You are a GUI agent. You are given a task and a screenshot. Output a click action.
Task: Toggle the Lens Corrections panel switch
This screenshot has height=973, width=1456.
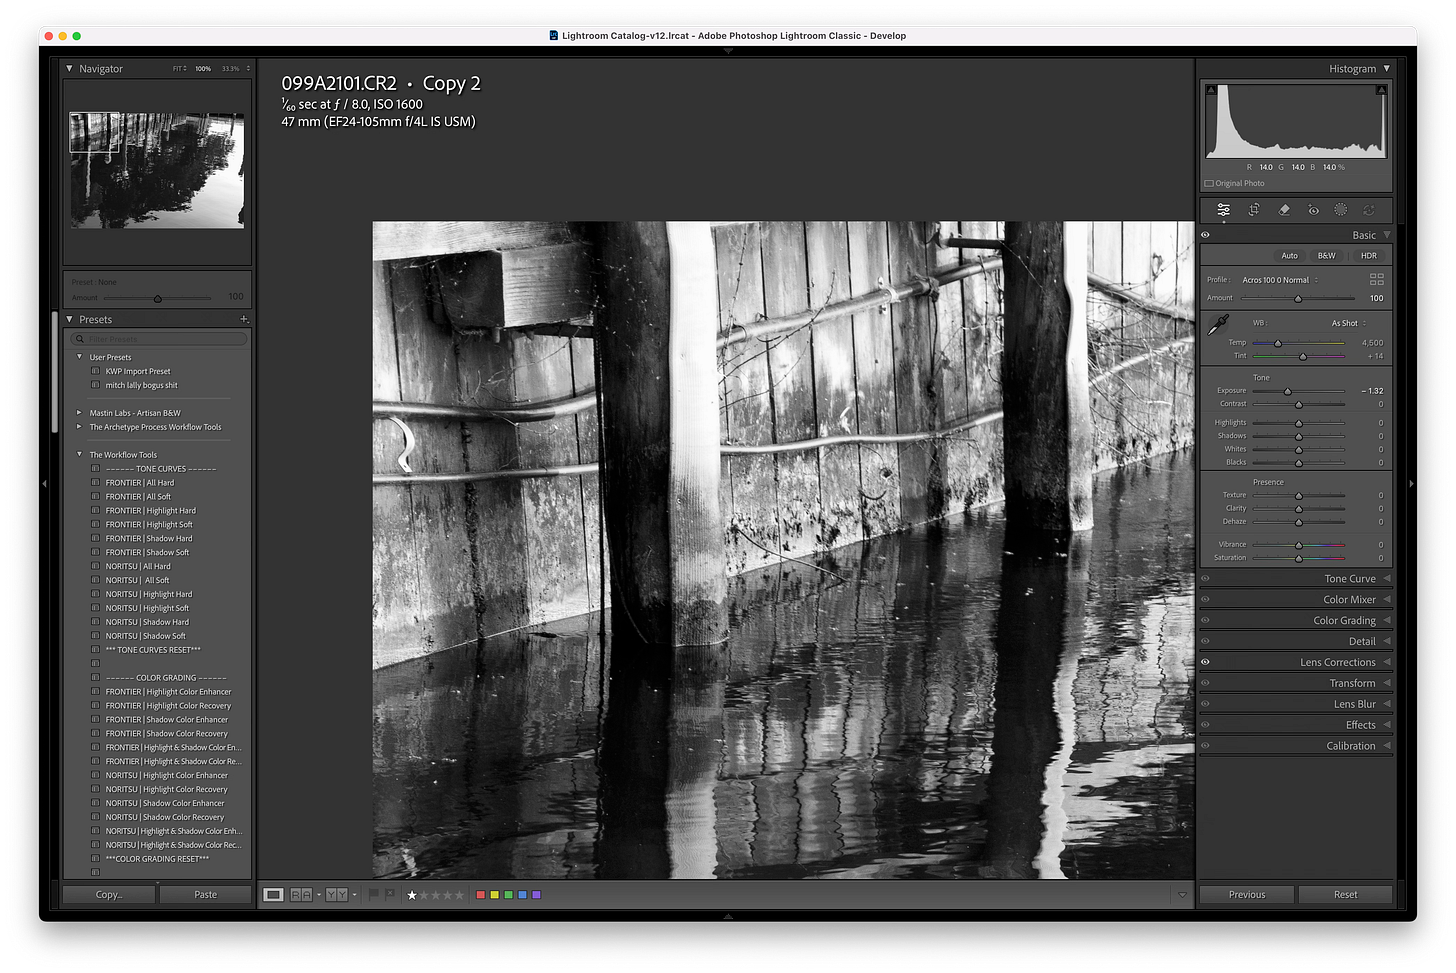point(1205,661)
